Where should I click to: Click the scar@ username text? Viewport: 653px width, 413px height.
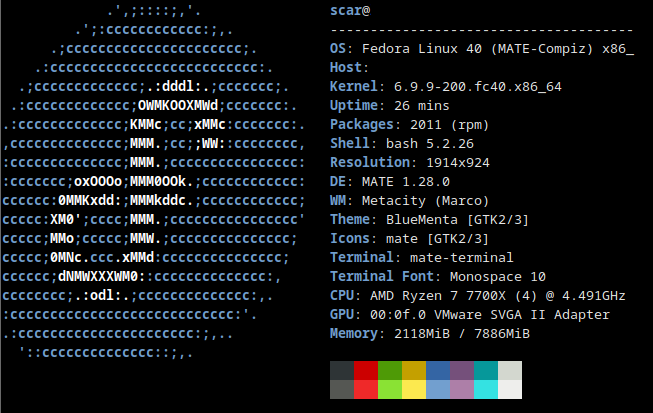click(349, 10)
